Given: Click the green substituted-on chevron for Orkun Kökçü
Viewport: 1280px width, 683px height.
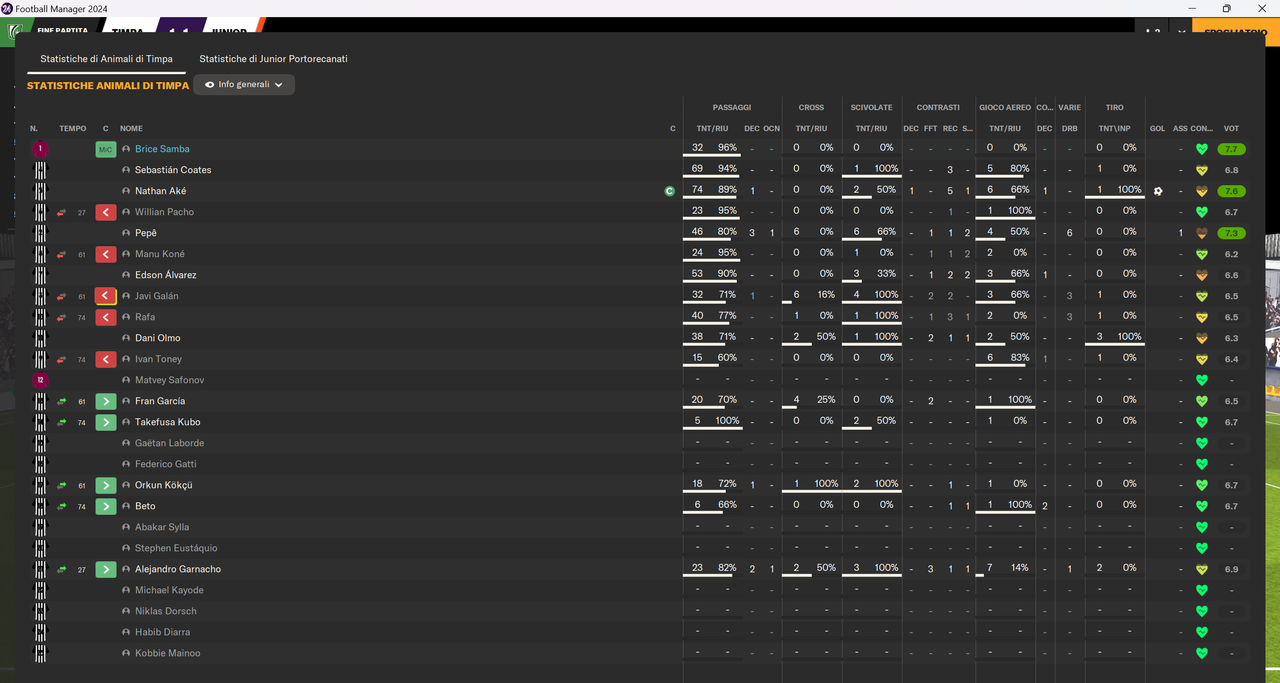Looking at the screenshot, I should [106, 485].
